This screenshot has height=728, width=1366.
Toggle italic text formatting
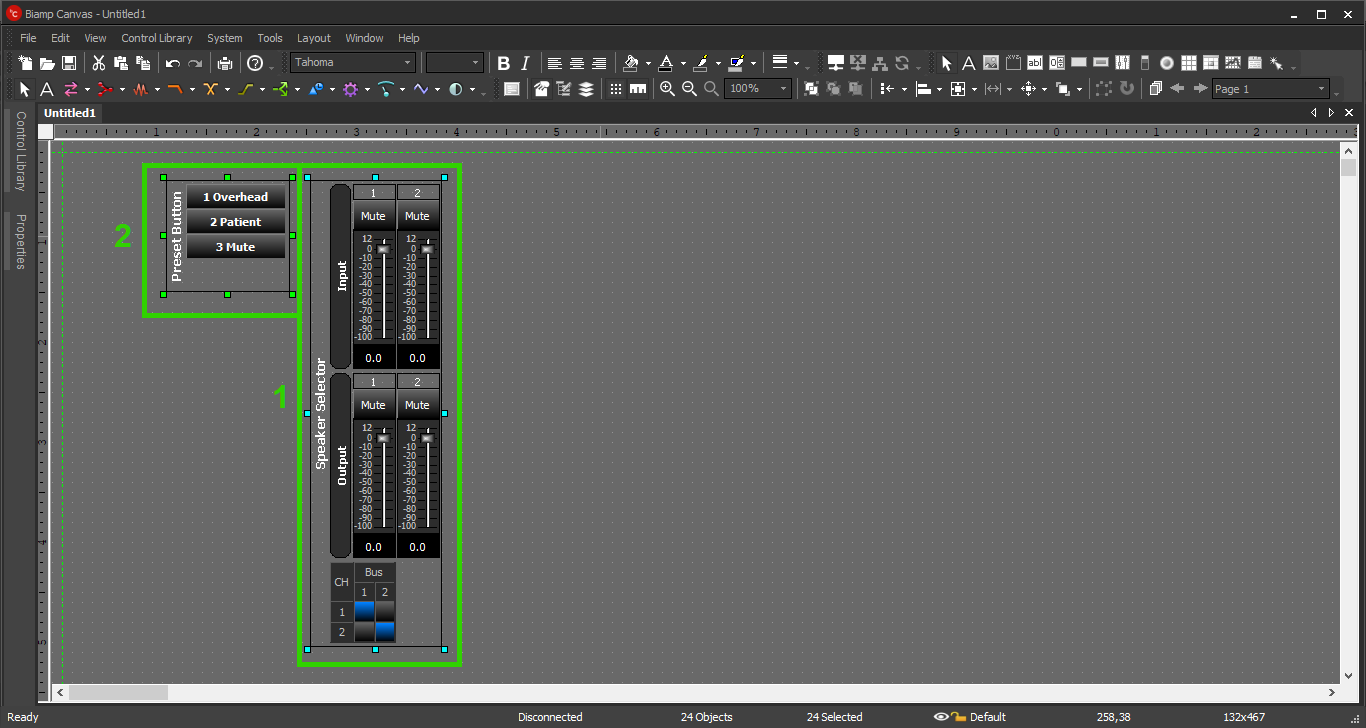point(526,63)
